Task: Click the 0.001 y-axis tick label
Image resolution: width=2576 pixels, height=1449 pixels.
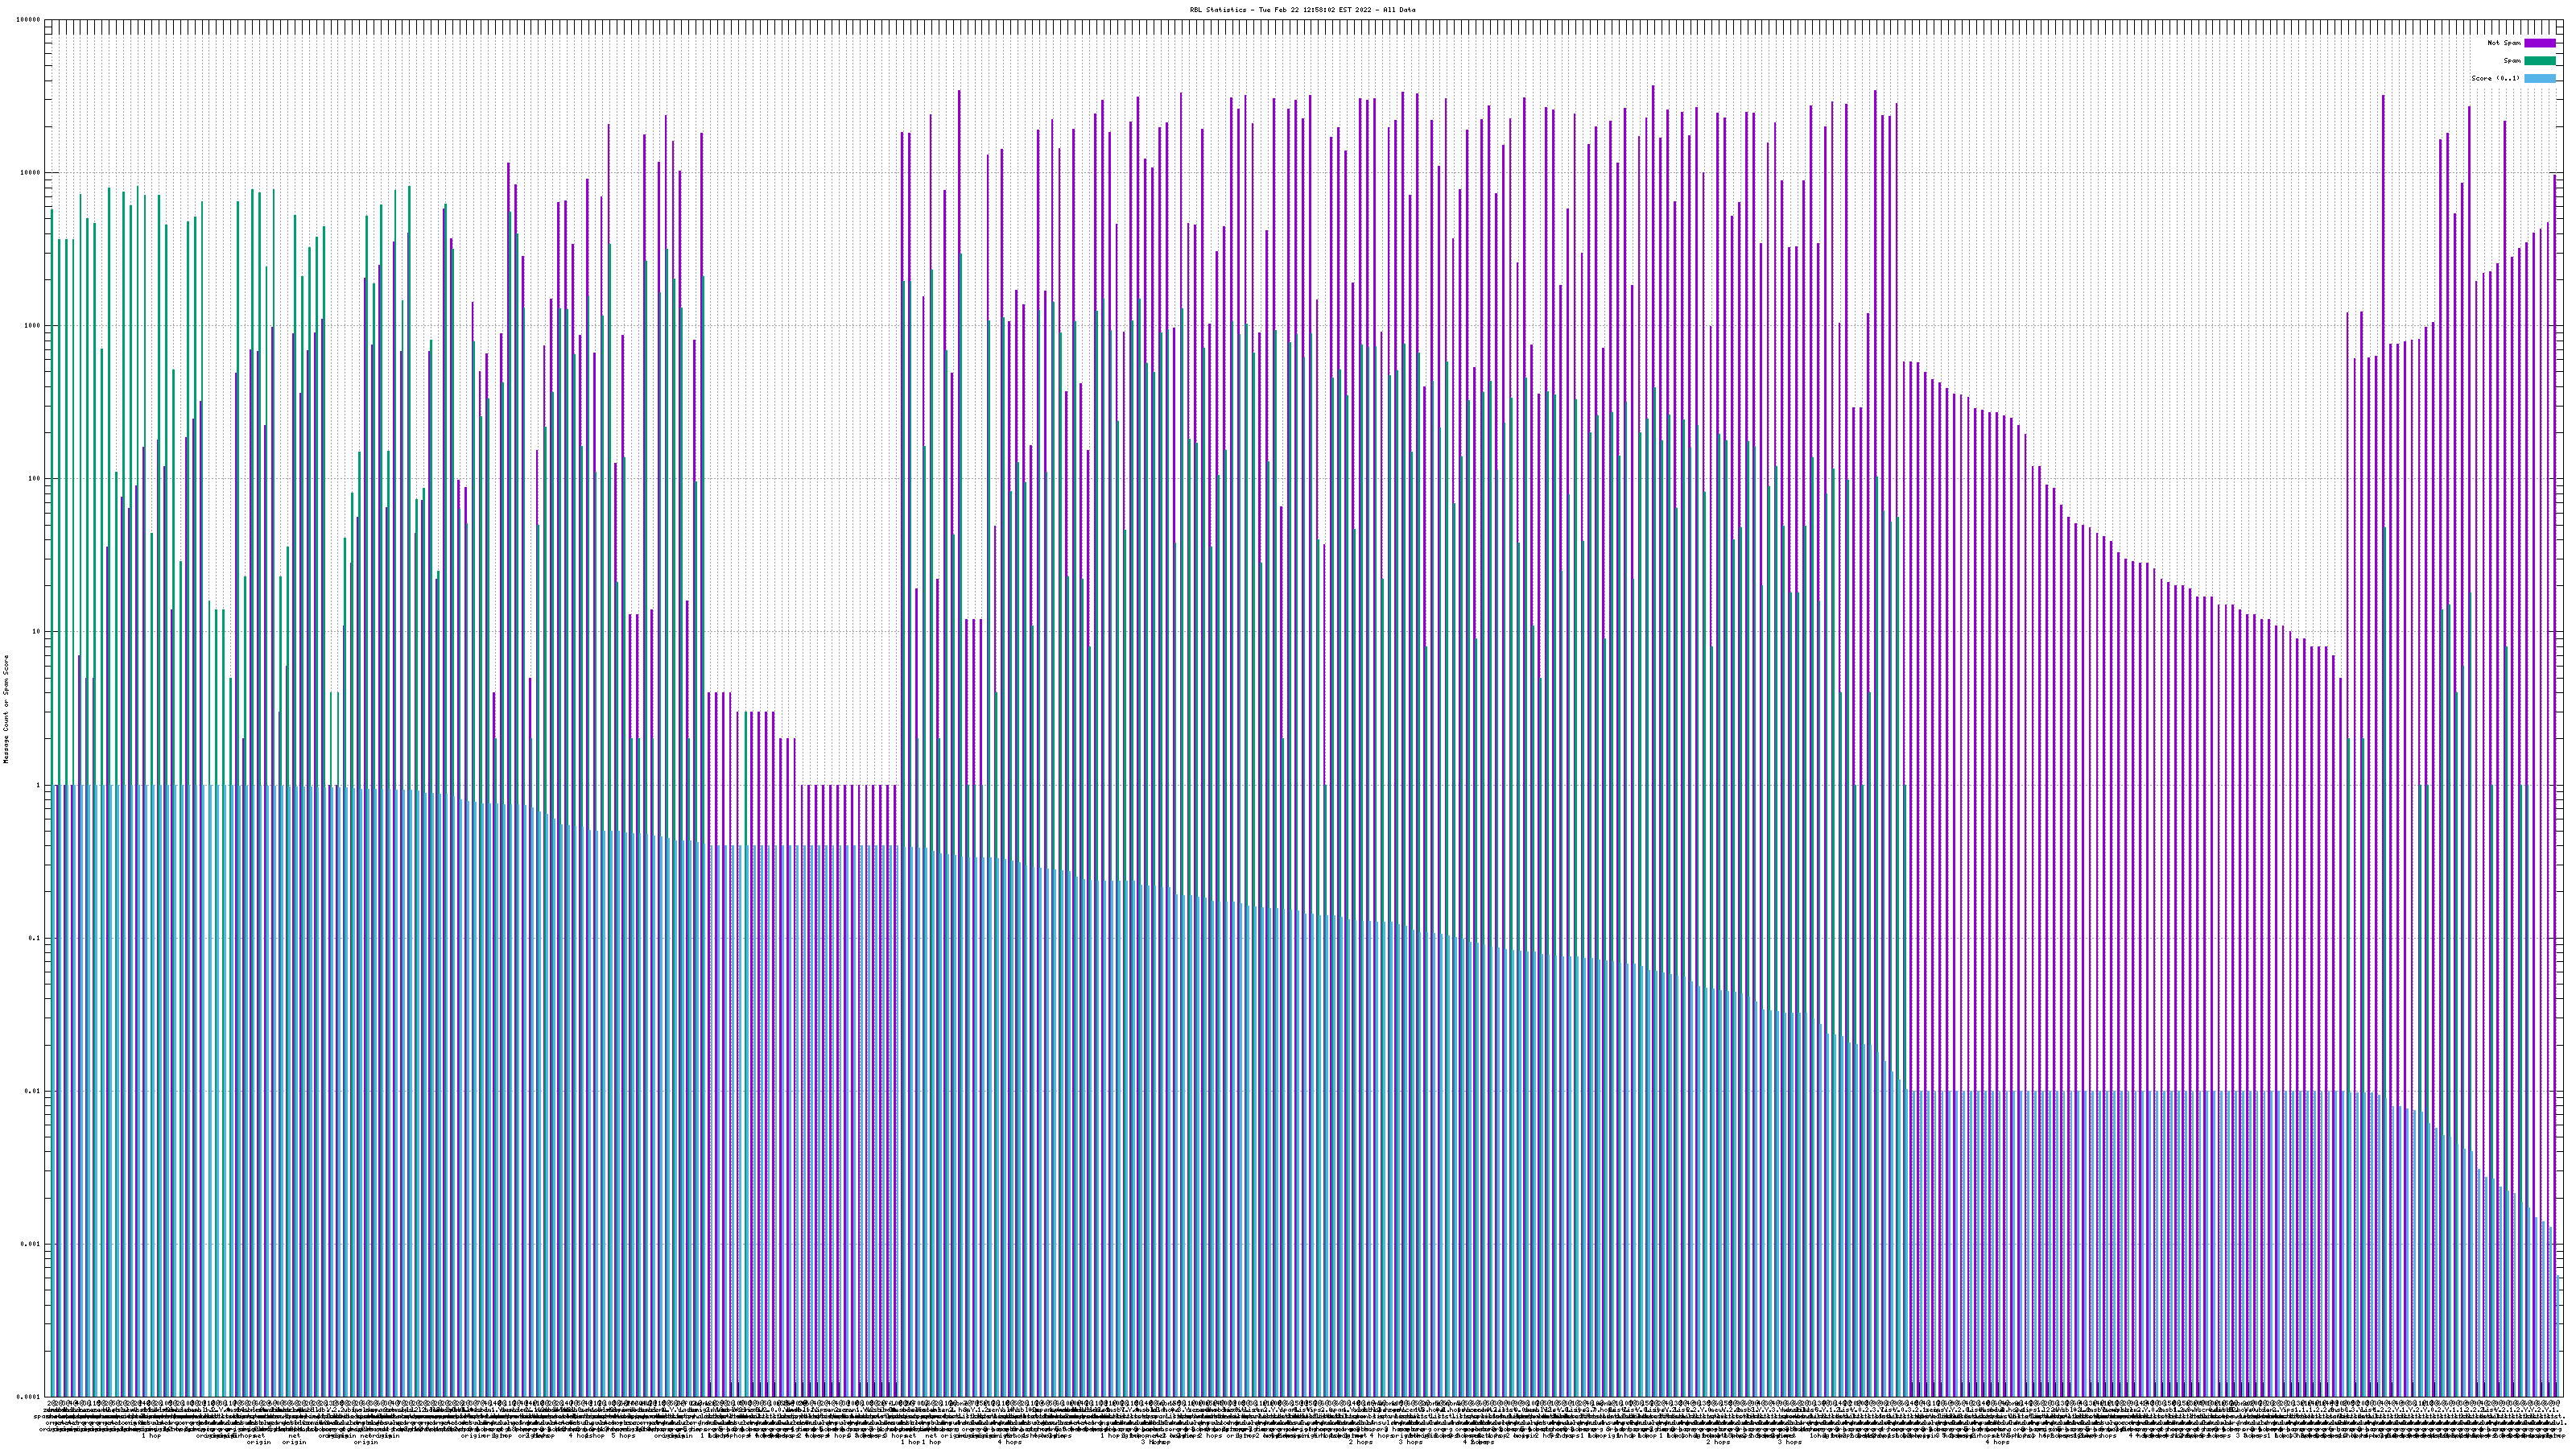Action: pyautogui.click(x=31, y=1244)
